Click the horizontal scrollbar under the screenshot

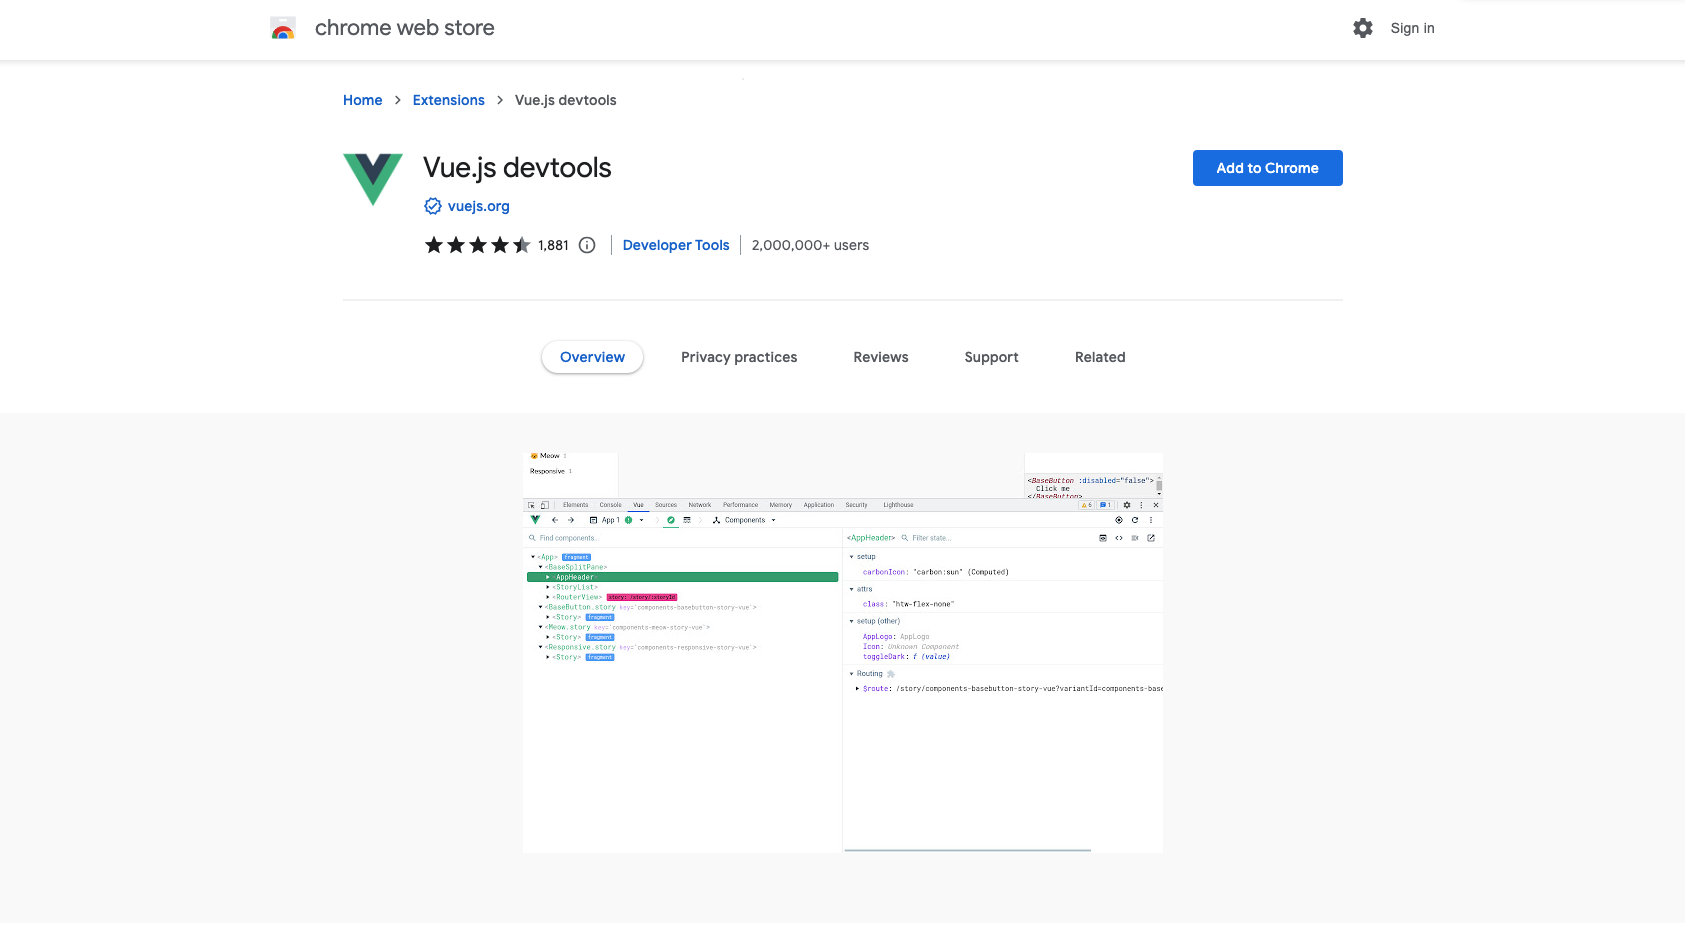point(967,850)
